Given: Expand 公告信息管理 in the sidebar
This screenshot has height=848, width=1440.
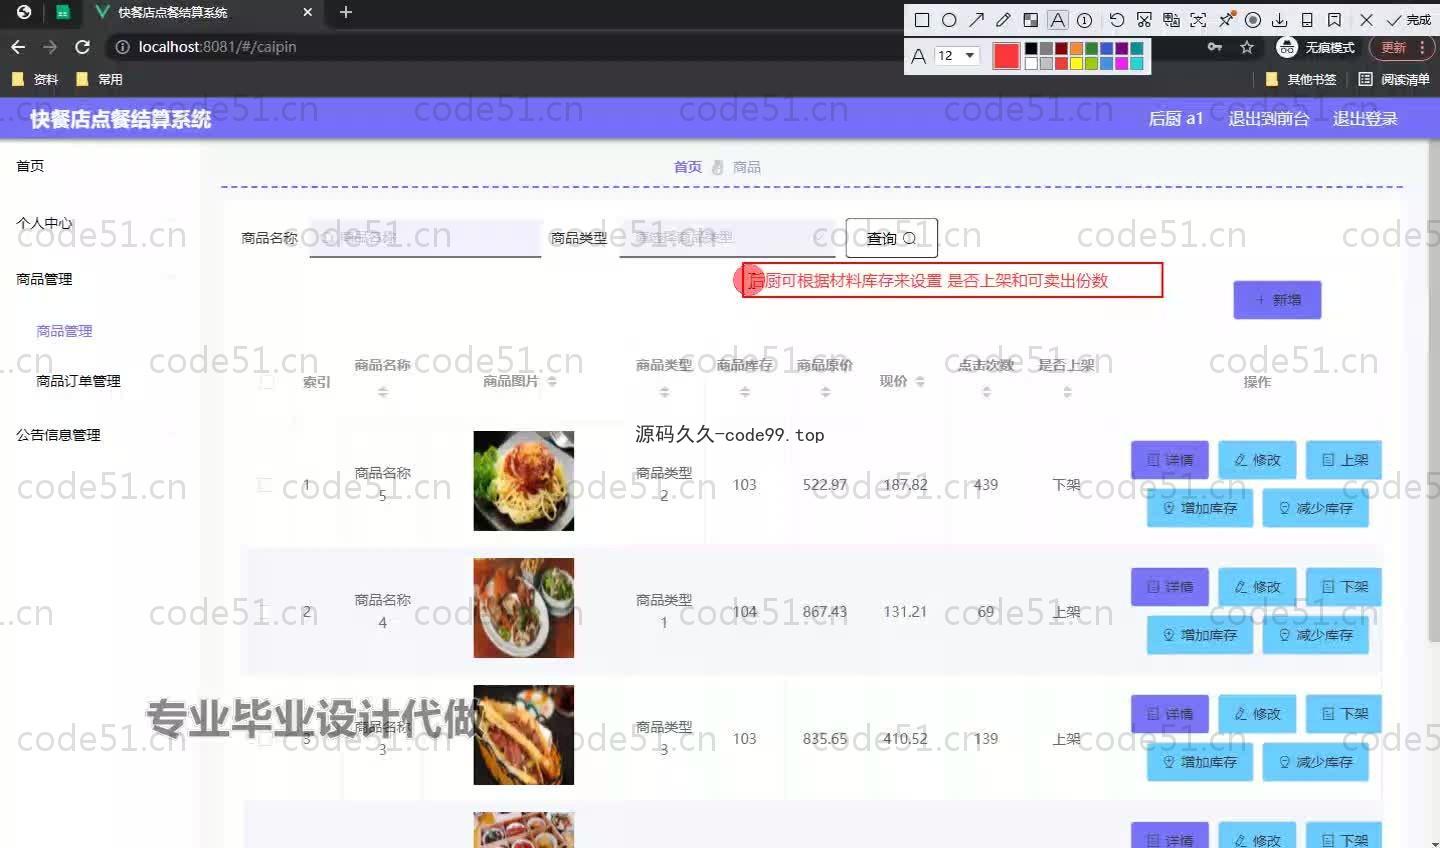Looking at the screenshot, I should click(58, 435).
